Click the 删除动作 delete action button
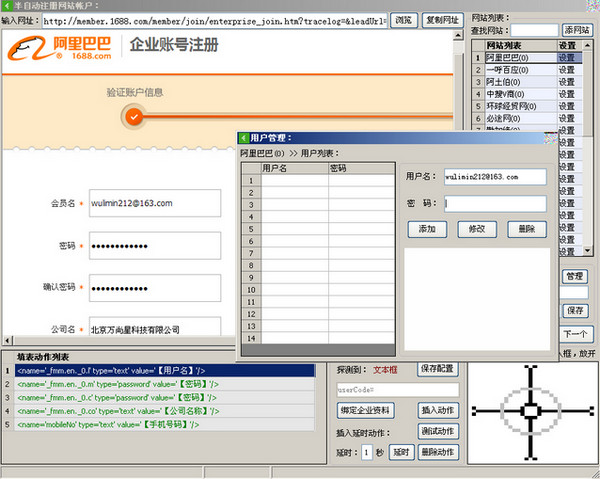Image resolution: width=600 pixels, height=479 pixels. tap(438, 453)
